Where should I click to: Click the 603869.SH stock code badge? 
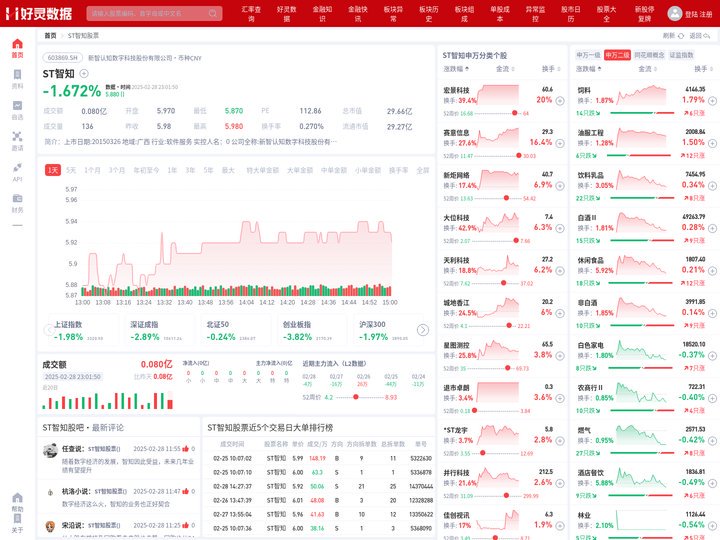click(63, 58)
